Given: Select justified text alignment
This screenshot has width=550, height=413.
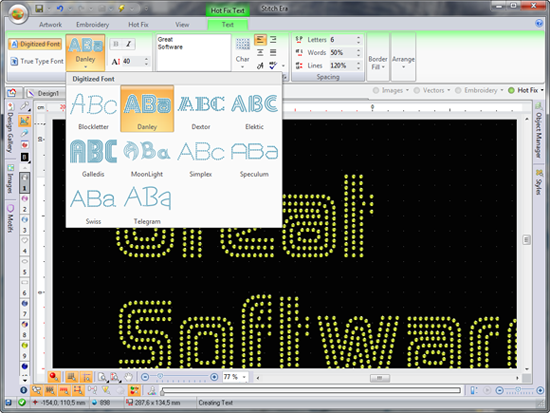Looking at the screenshot, I should (273, 53).
